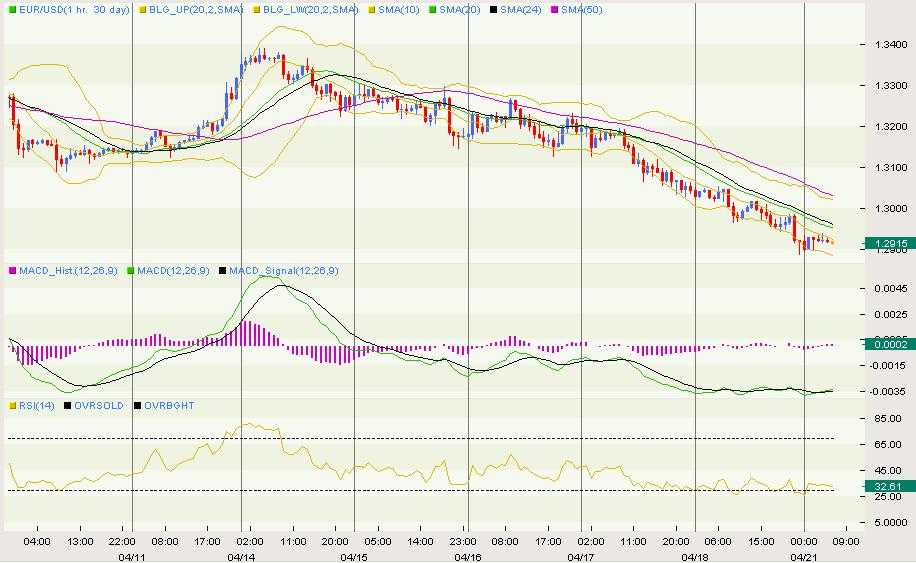This screenshot has height=563, width=916.
Task: Select the MACD_Hist.(12,26,9) legend label
Action: click(68, 271)
